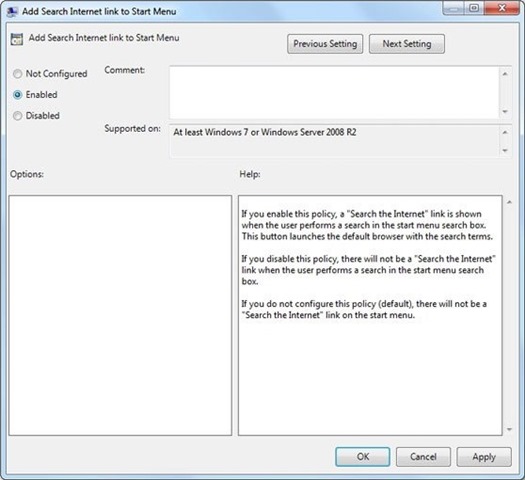The image size is (525, 480).
Task: Click the Comment box scroll down arrow
Action: (x=505, y=111)
